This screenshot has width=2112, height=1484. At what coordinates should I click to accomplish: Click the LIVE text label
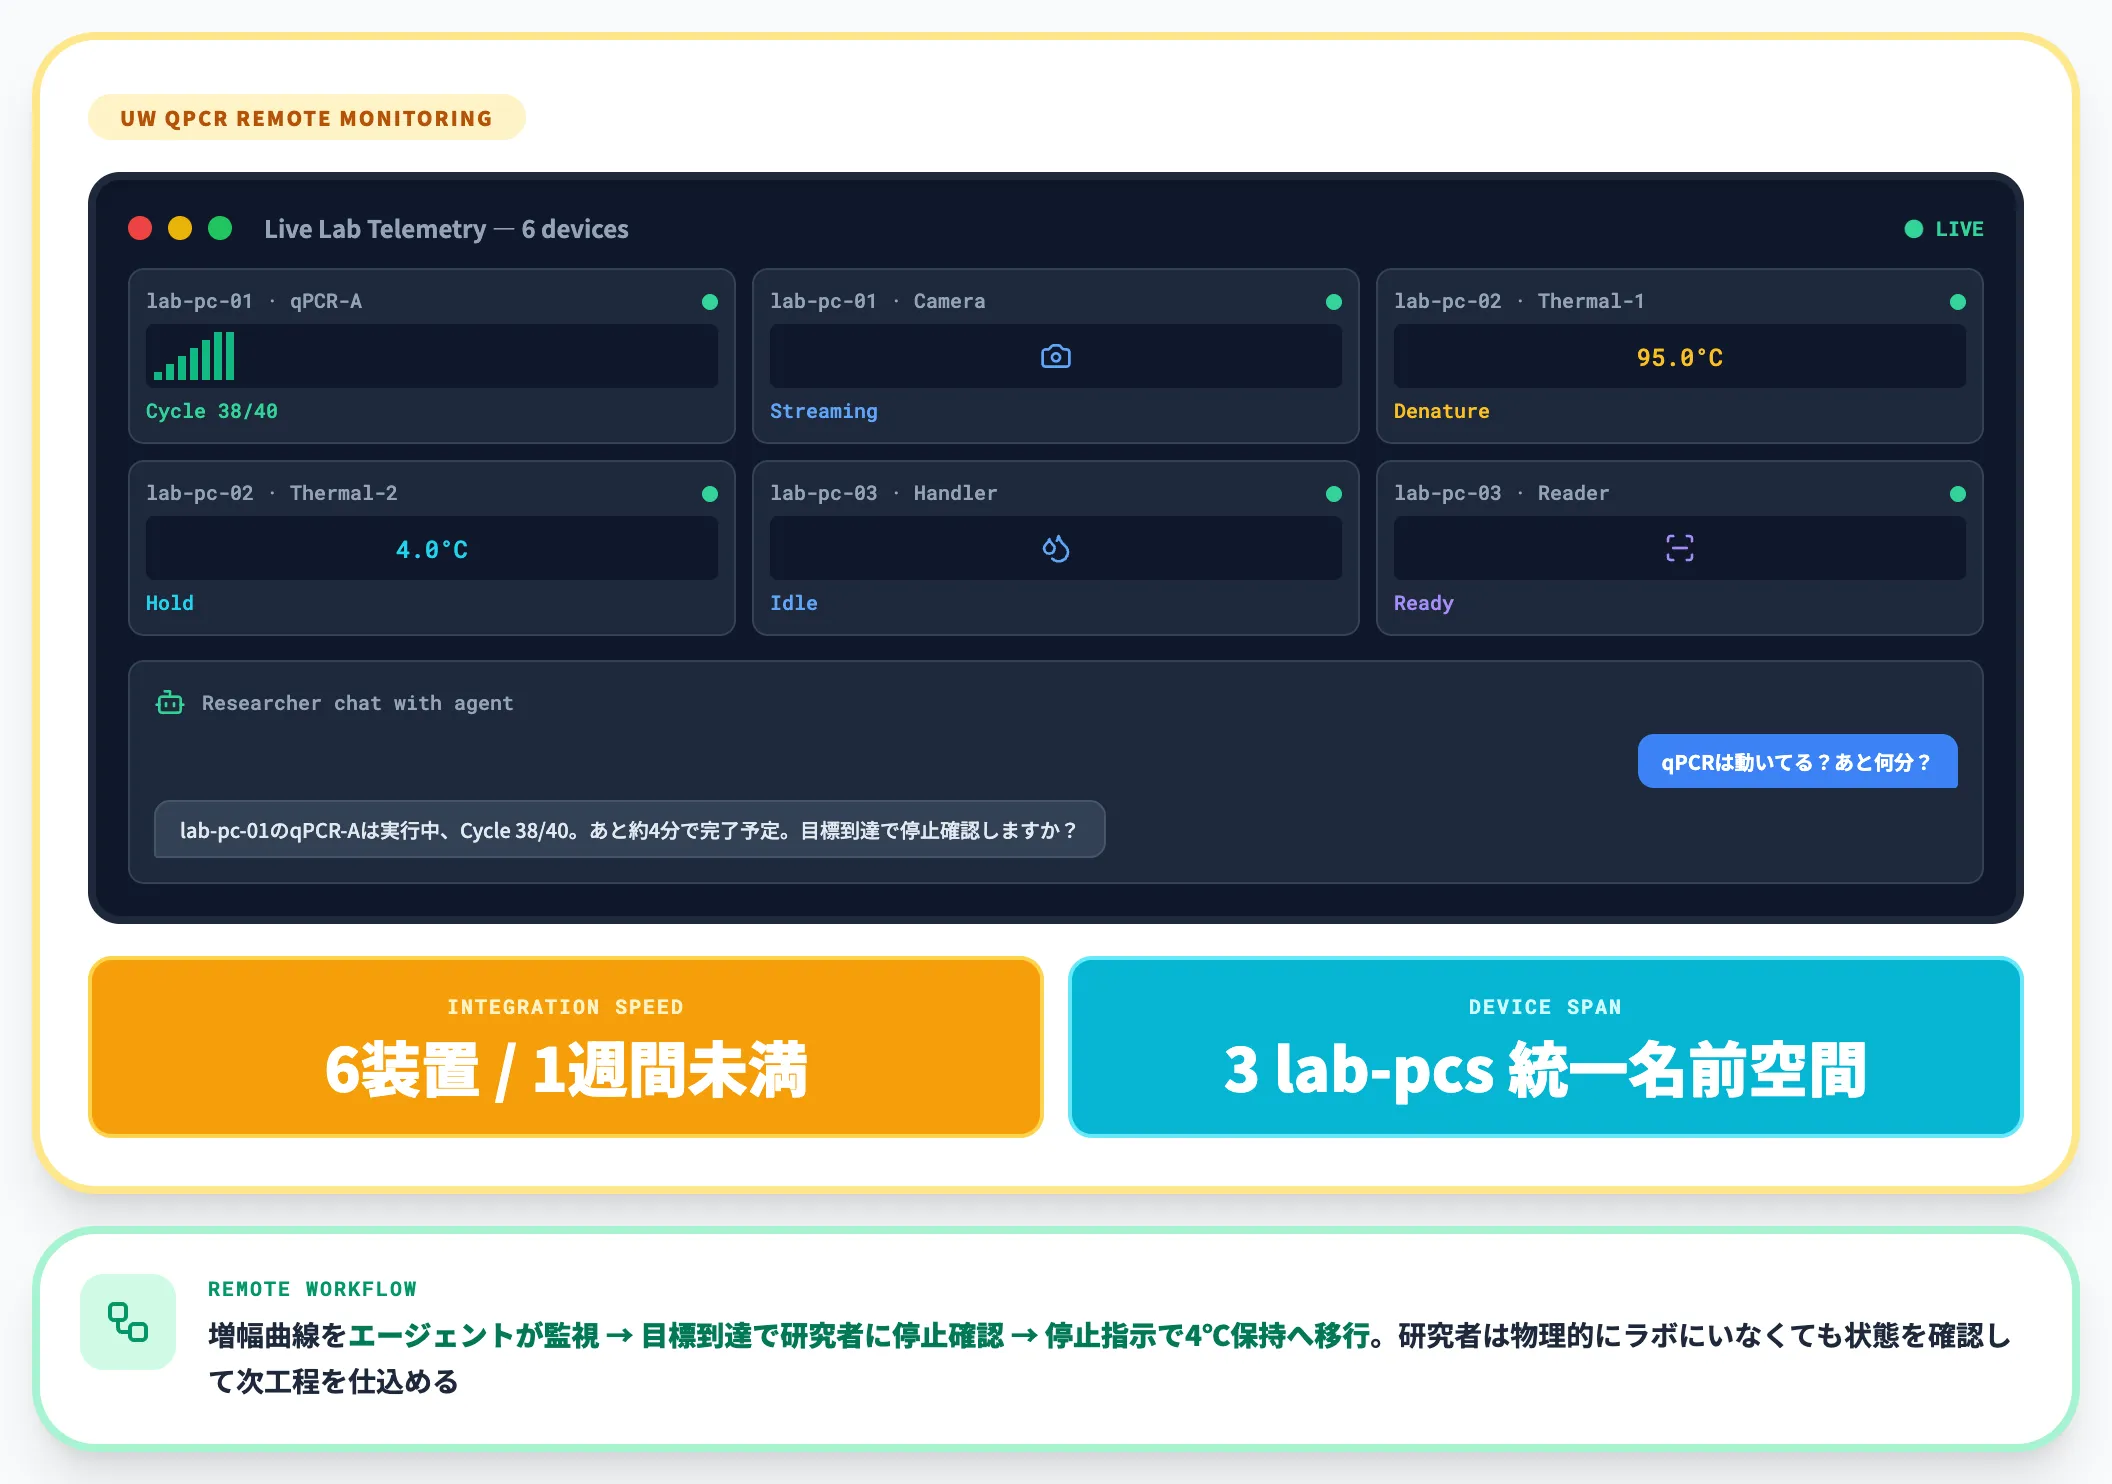pos(1960,229)
